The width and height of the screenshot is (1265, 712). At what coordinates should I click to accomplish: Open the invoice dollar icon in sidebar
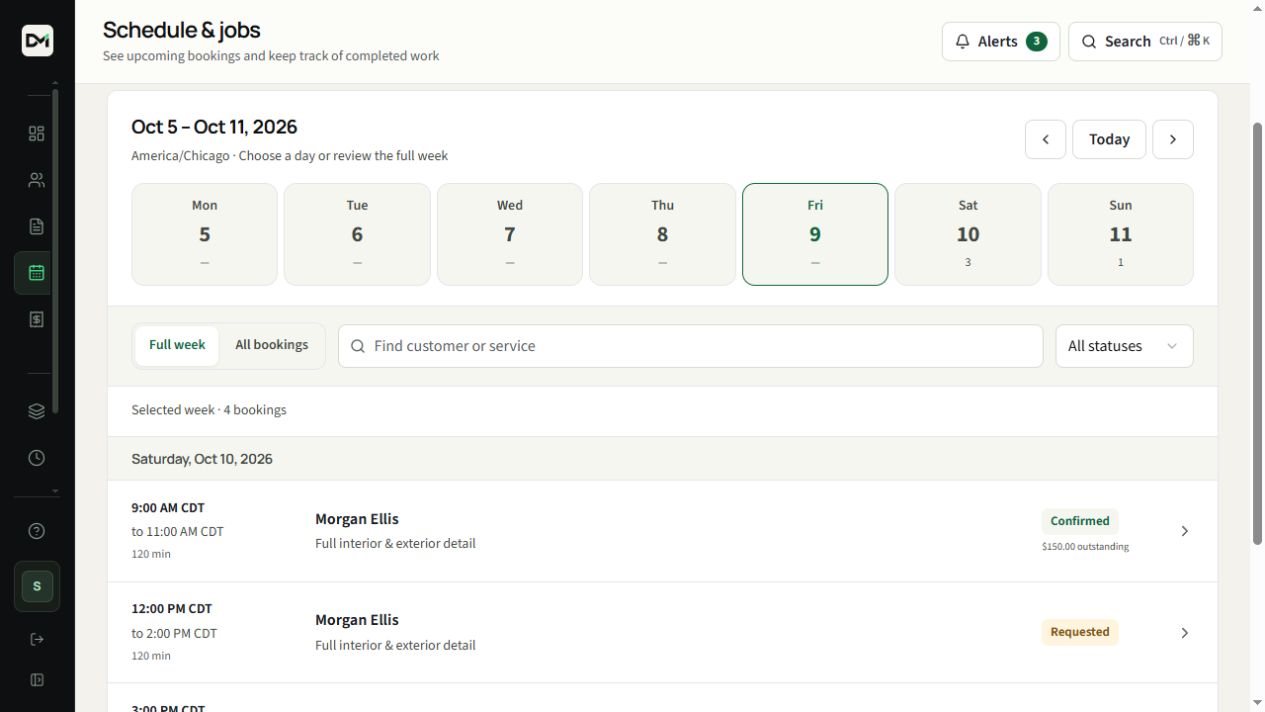[x=37, y=319]
